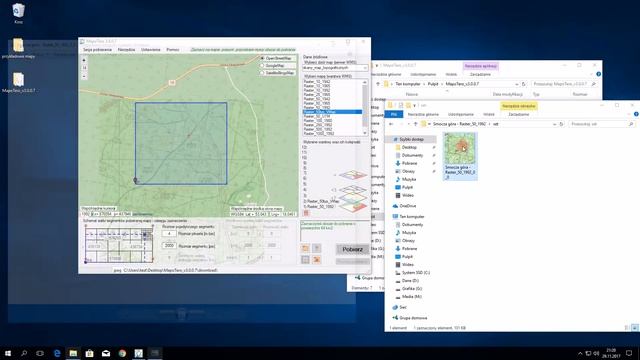This screenshot has width=640, height=360.
Task: Click search box in front Explorer
Action: pos(602,124)
